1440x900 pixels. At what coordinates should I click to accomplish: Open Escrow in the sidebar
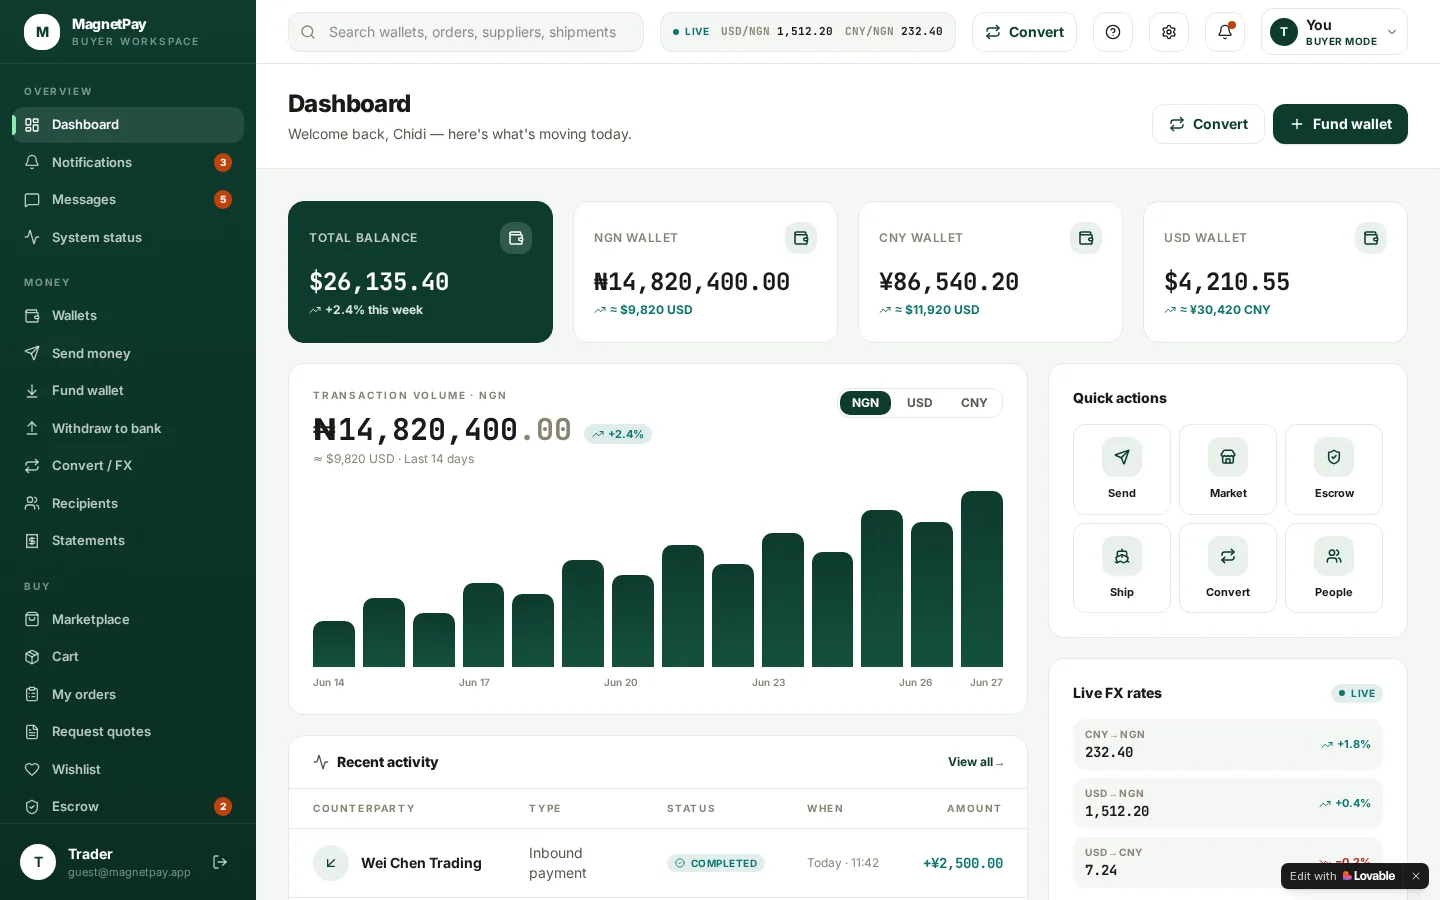pyautogui.click(x=128, y=807)
